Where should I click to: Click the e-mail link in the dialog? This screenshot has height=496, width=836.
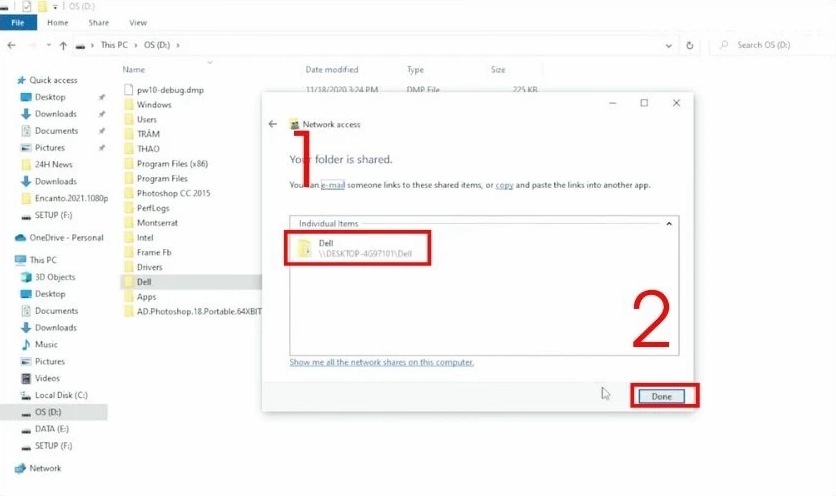333,185
